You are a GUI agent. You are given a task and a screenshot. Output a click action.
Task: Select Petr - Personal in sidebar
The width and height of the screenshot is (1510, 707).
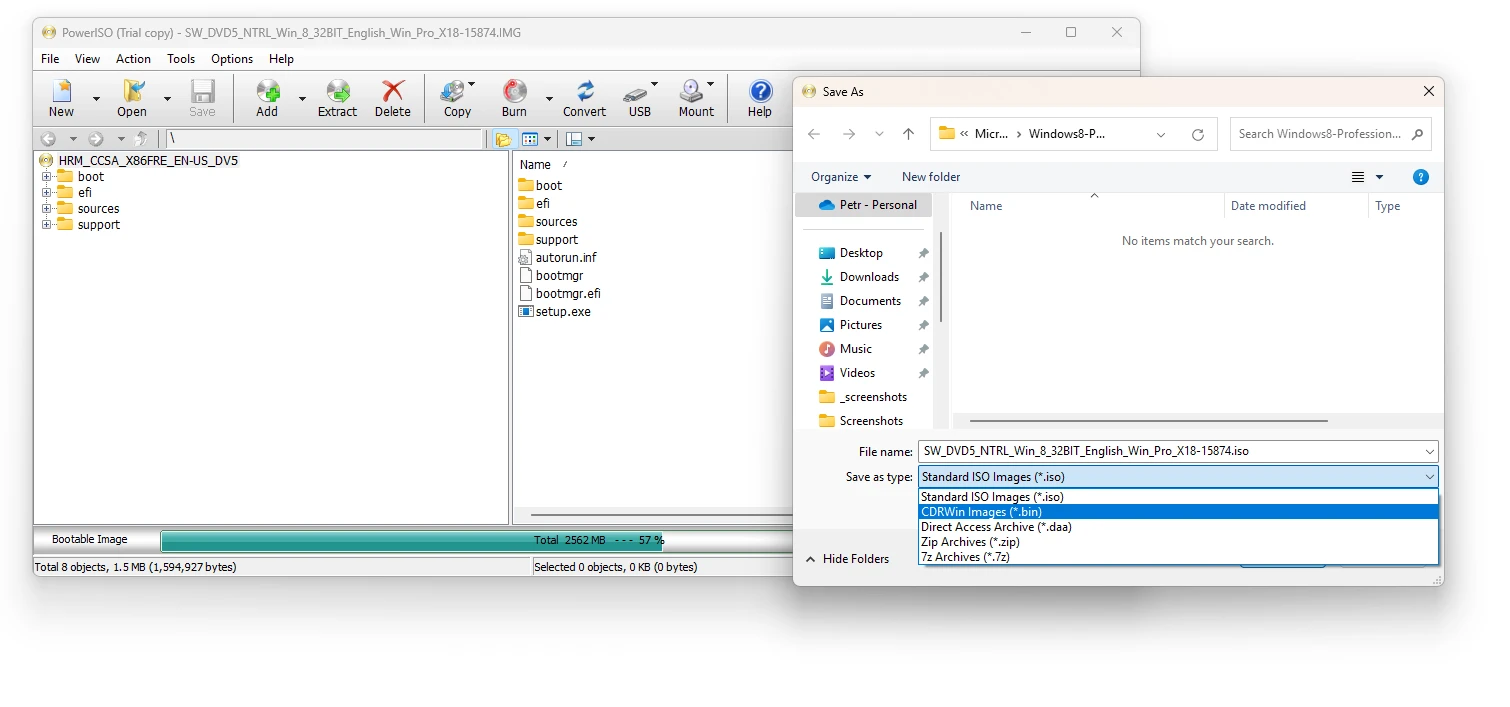[x=866, y=205]
